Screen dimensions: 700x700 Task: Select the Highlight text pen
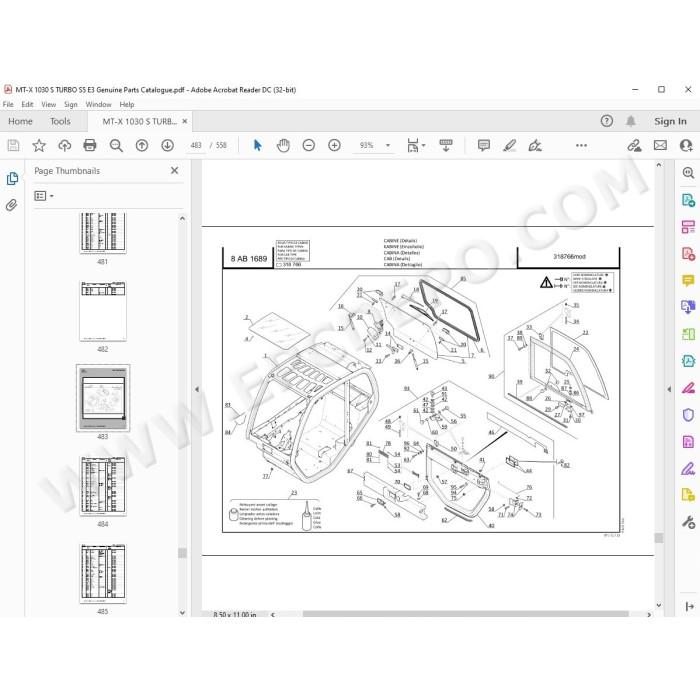[x=509, y=146]
